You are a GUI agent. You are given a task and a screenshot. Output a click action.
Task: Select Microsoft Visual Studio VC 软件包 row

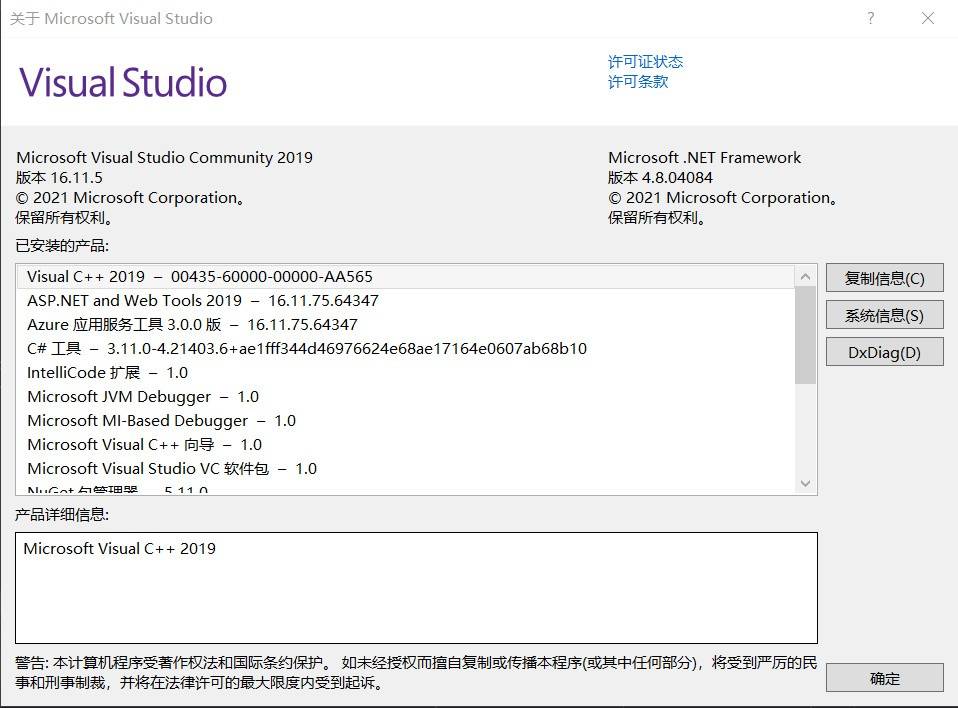pyautogui.click(x=406, y=469)
